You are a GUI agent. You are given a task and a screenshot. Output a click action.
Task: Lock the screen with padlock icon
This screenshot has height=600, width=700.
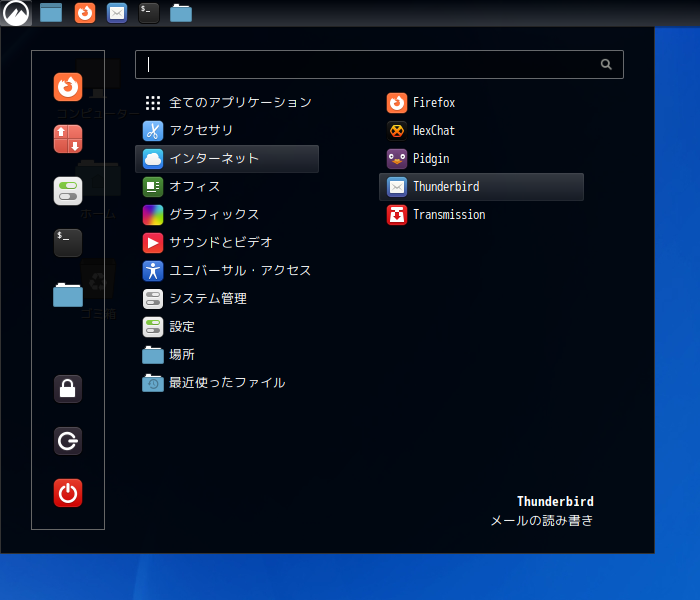click(x=68, y=389)
